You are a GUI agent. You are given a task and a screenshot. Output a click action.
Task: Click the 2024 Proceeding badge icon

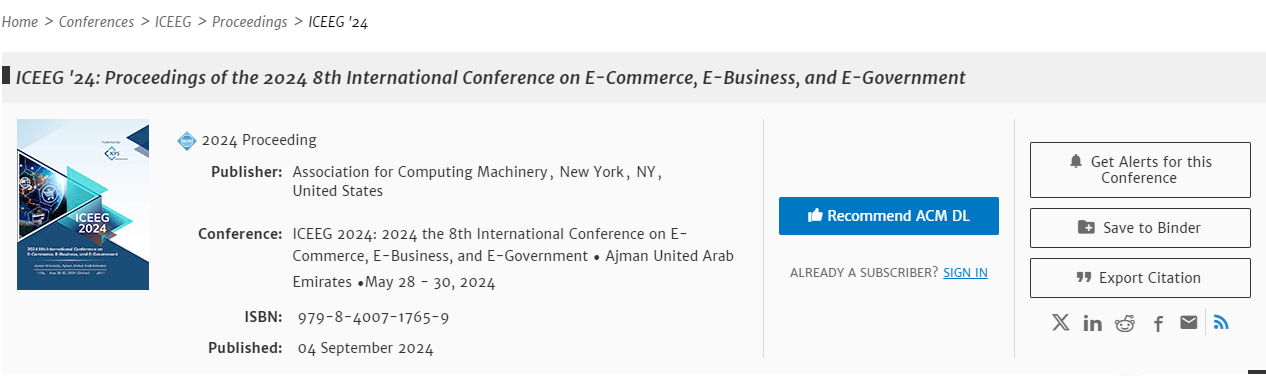(x=187, y=141)
